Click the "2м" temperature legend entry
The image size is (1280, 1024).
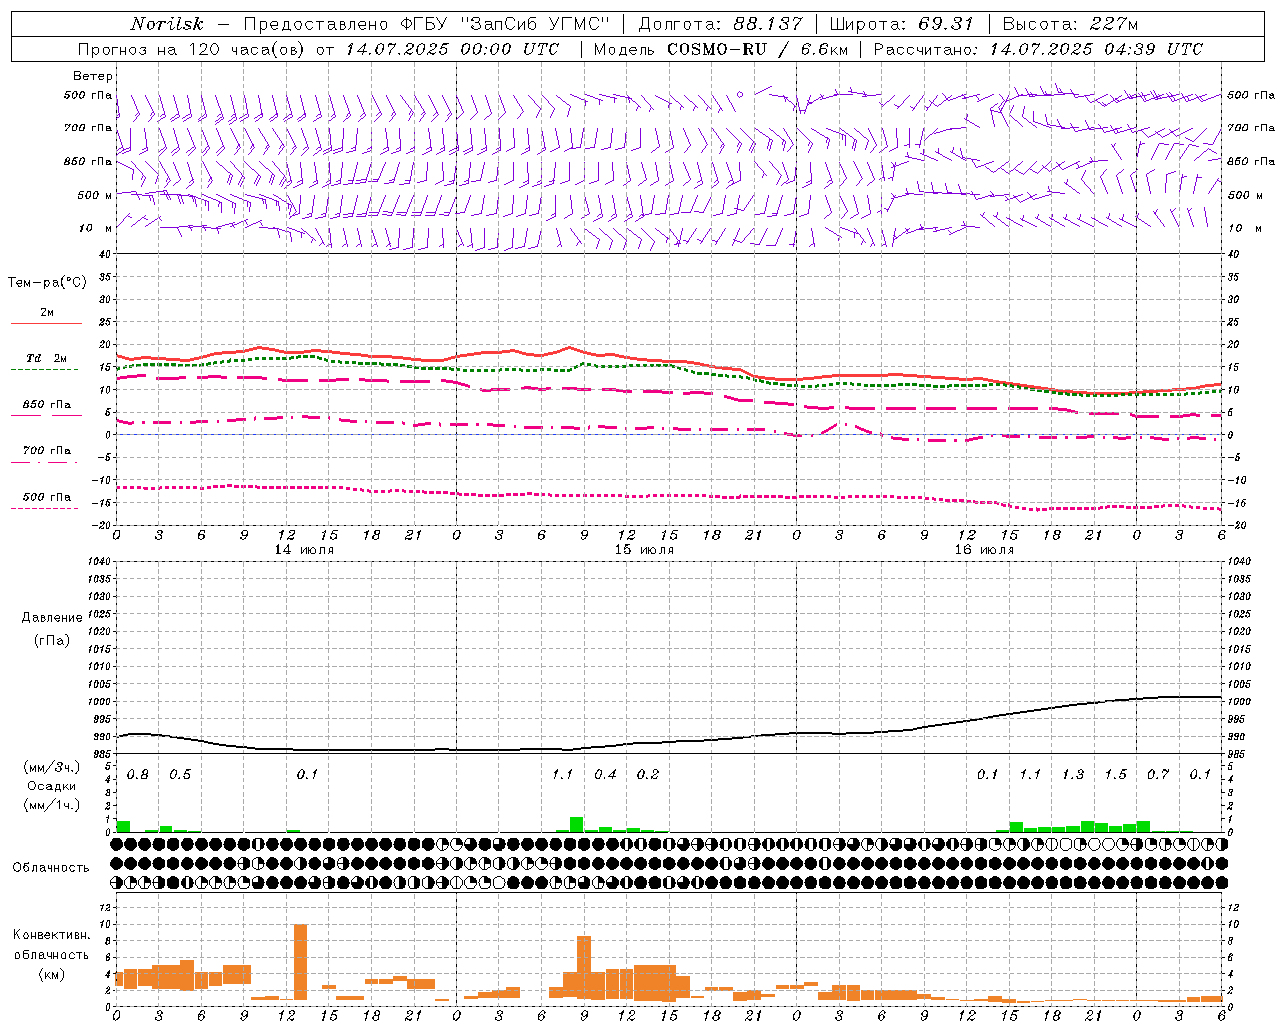47,312
